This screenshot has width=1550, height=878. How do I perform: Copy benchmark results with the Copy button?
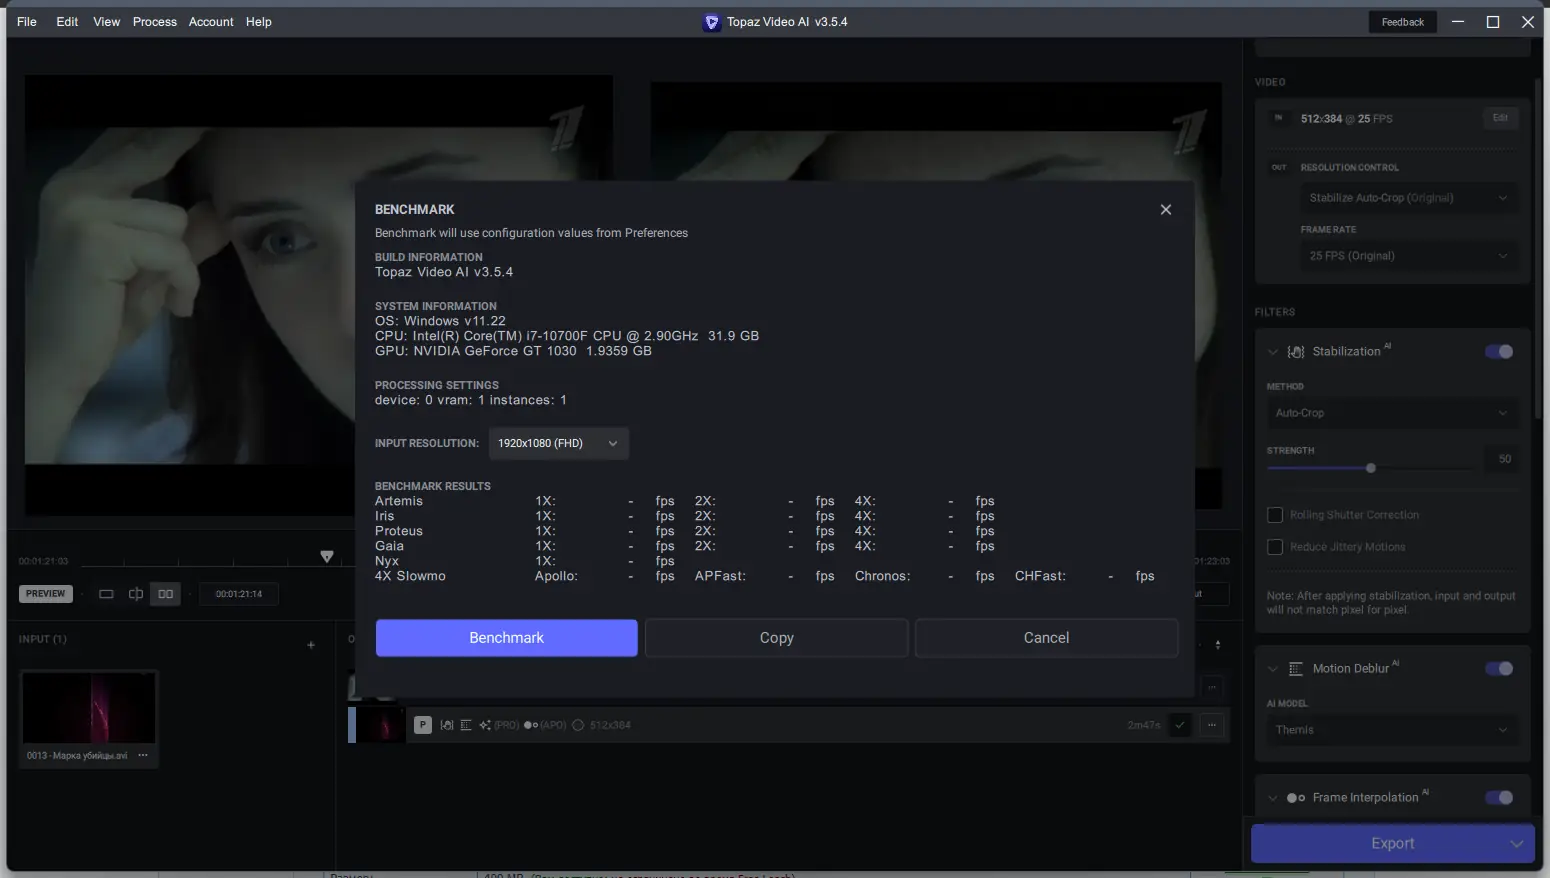(x=776, y=638)
